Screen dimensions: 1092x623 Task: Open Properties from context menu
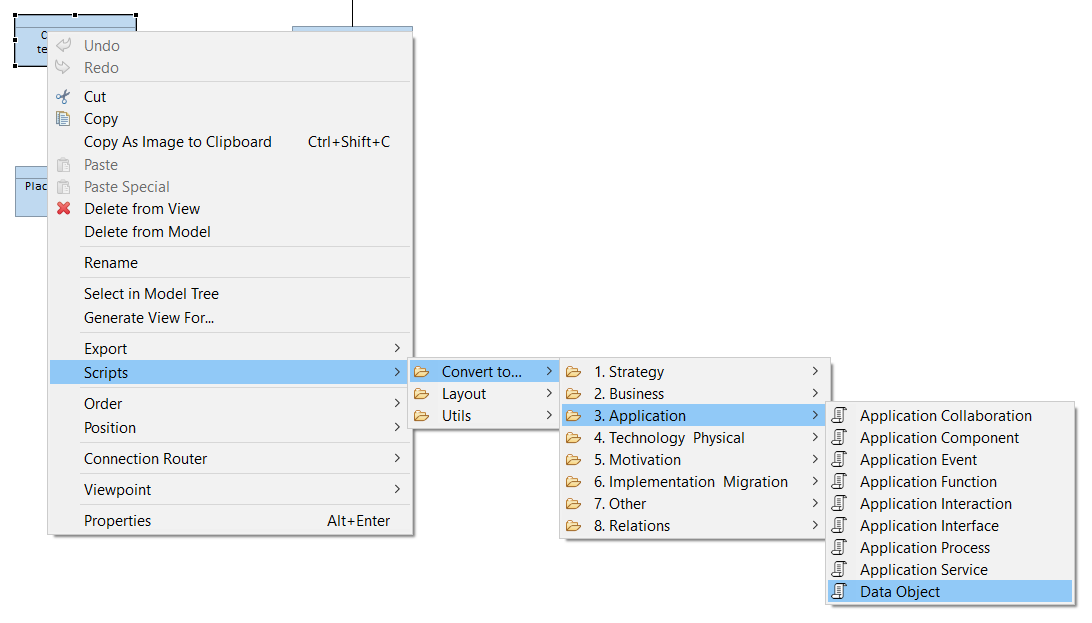pos(231,521)
